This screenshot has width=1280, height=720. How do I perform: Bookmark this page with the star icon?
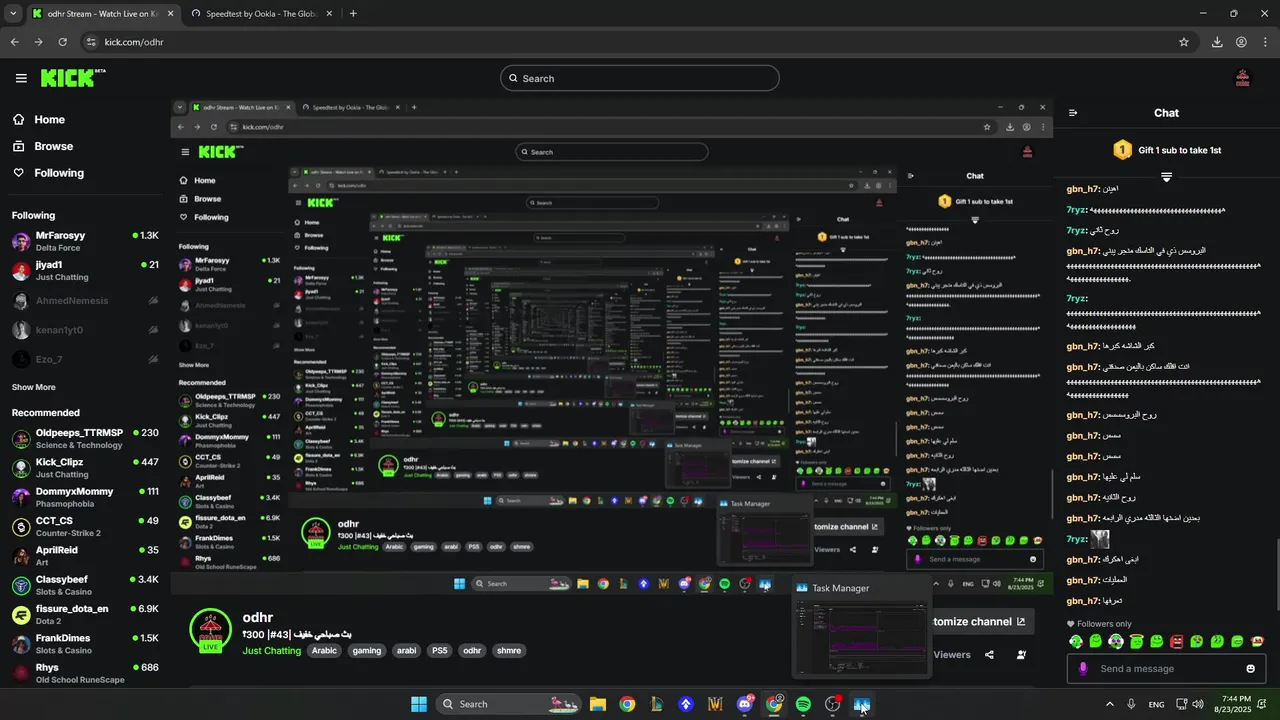(1184, 42)
